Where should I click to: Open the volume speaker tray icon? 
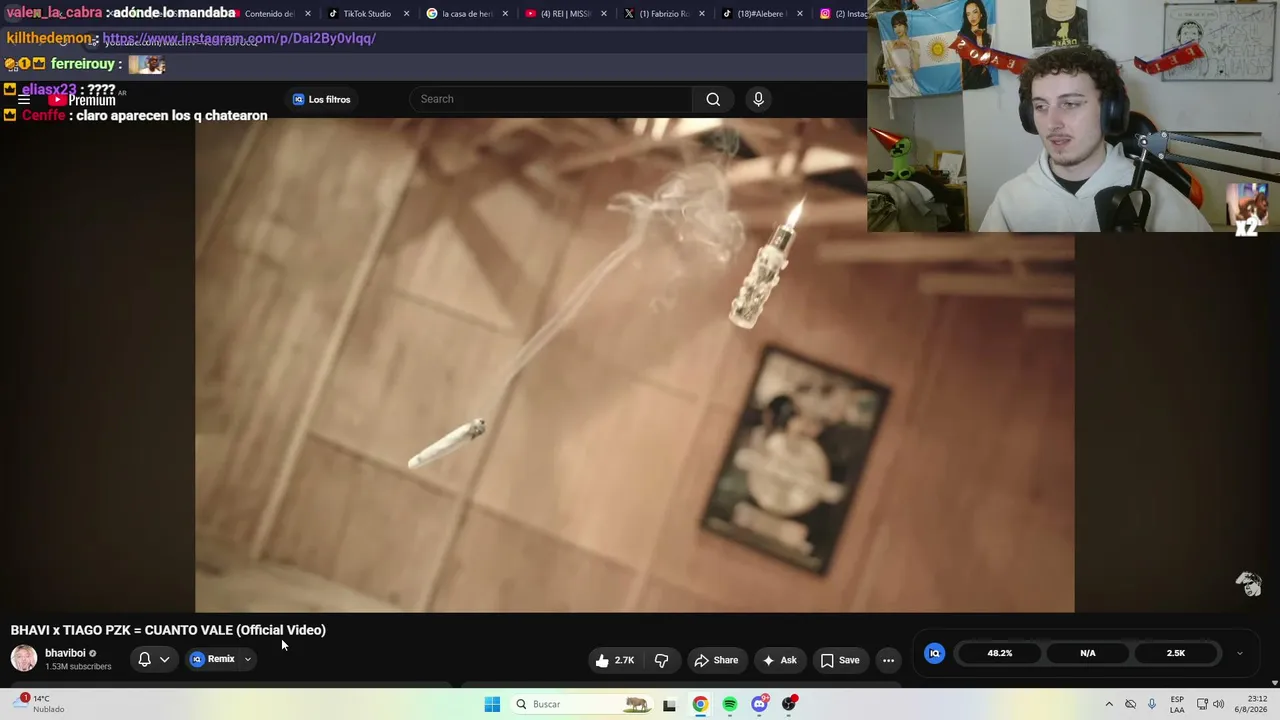coord(1218,704)
